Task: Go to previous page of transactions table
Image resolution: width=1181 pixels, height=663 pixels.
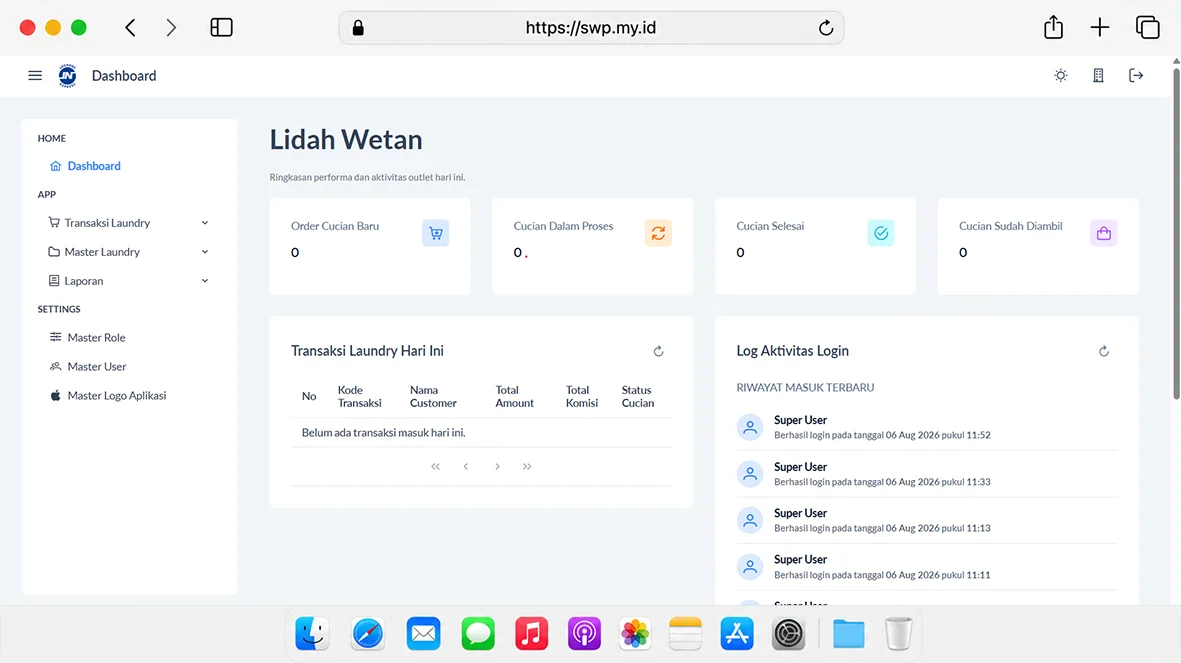Action: point(465,466)
